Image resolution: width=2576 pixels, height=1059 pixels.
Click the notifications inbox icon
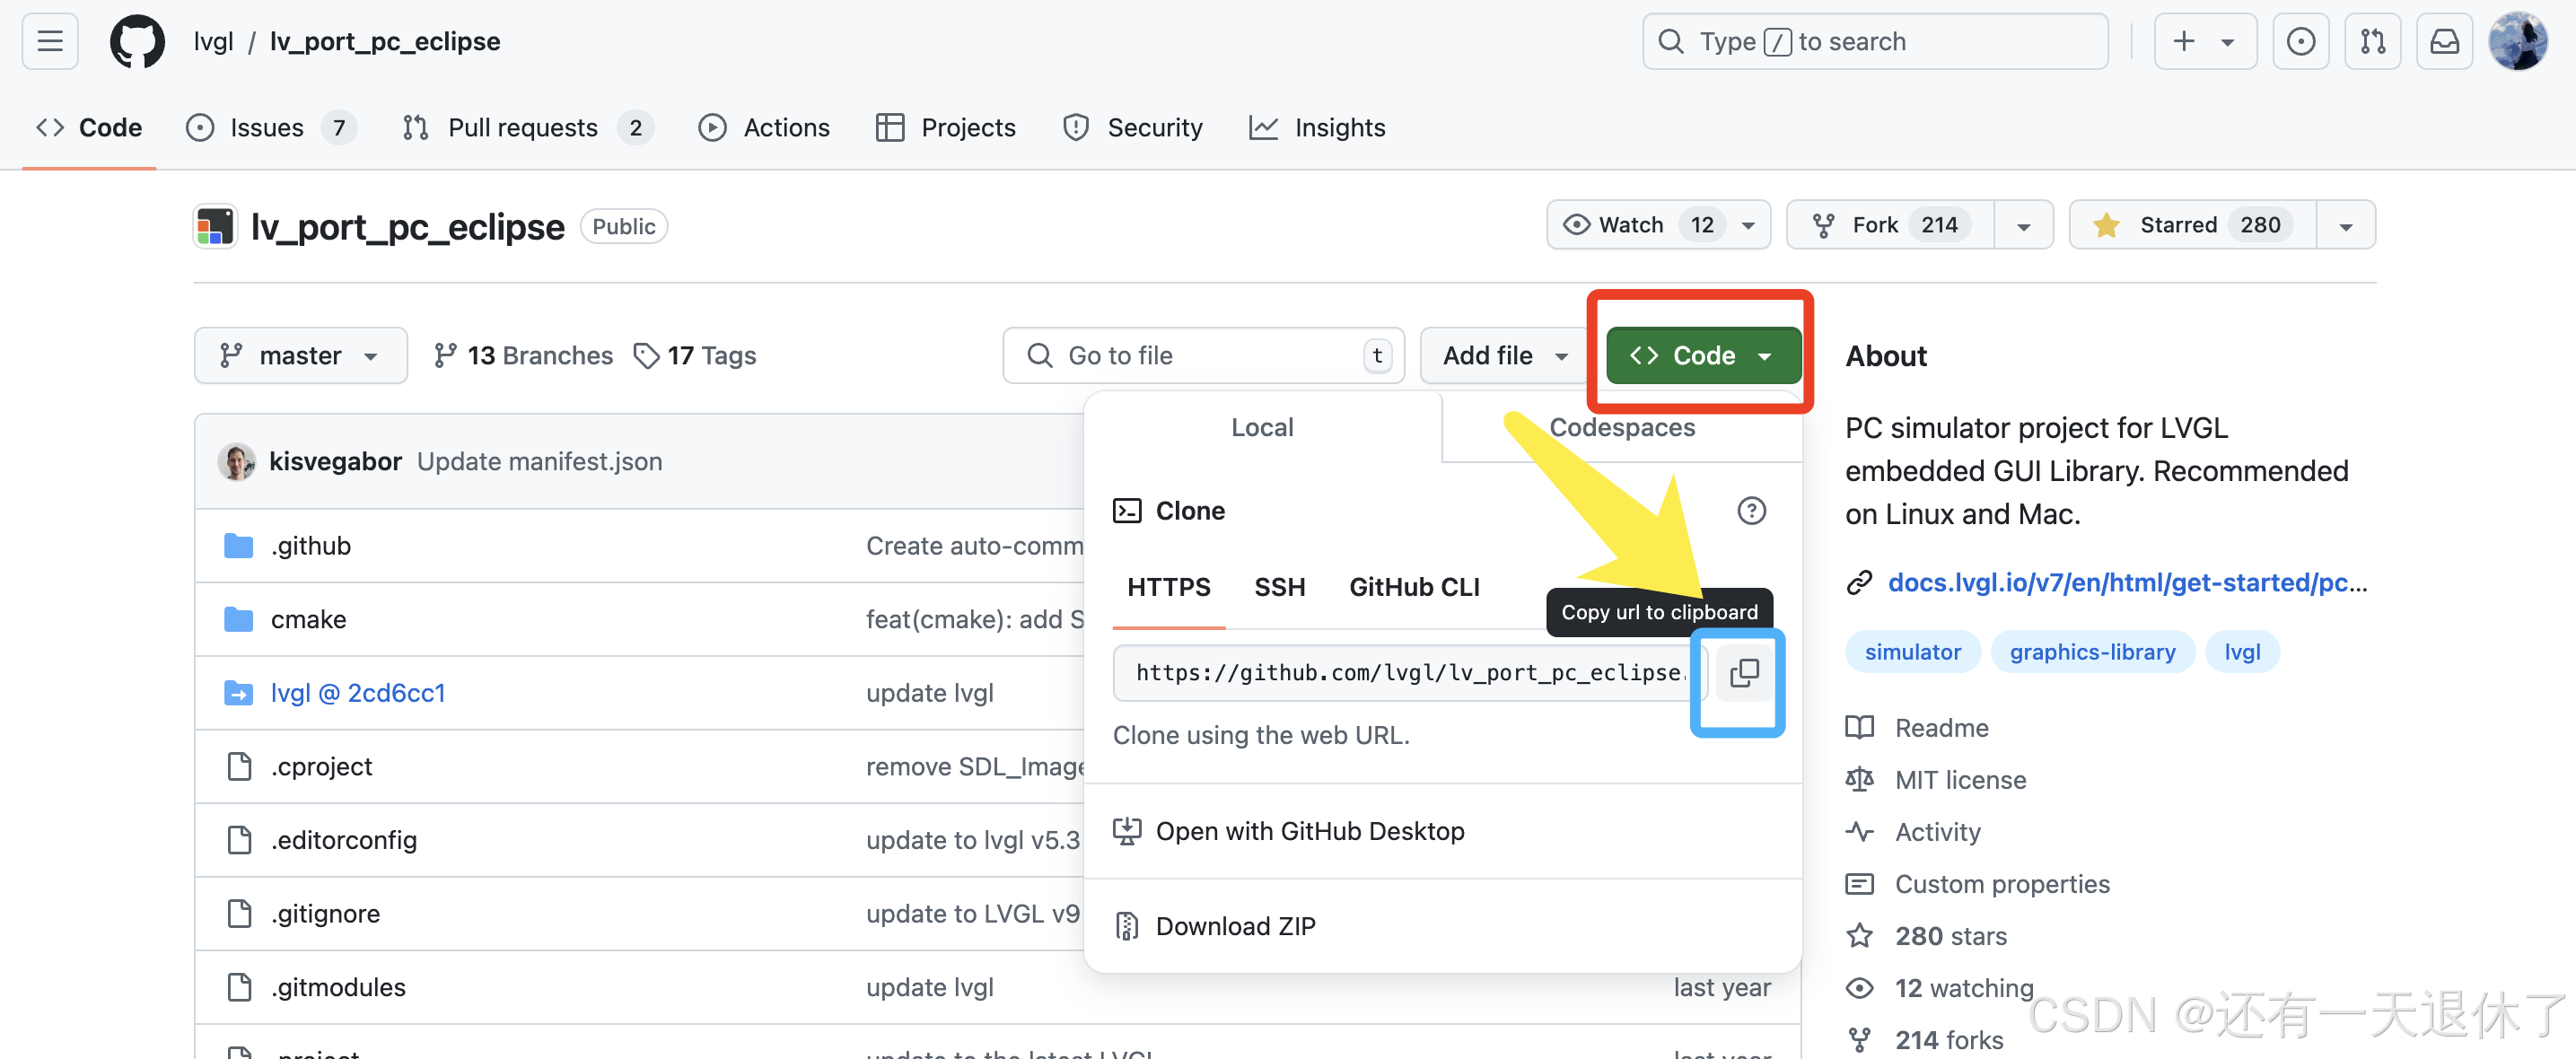tap(2444, 42)
